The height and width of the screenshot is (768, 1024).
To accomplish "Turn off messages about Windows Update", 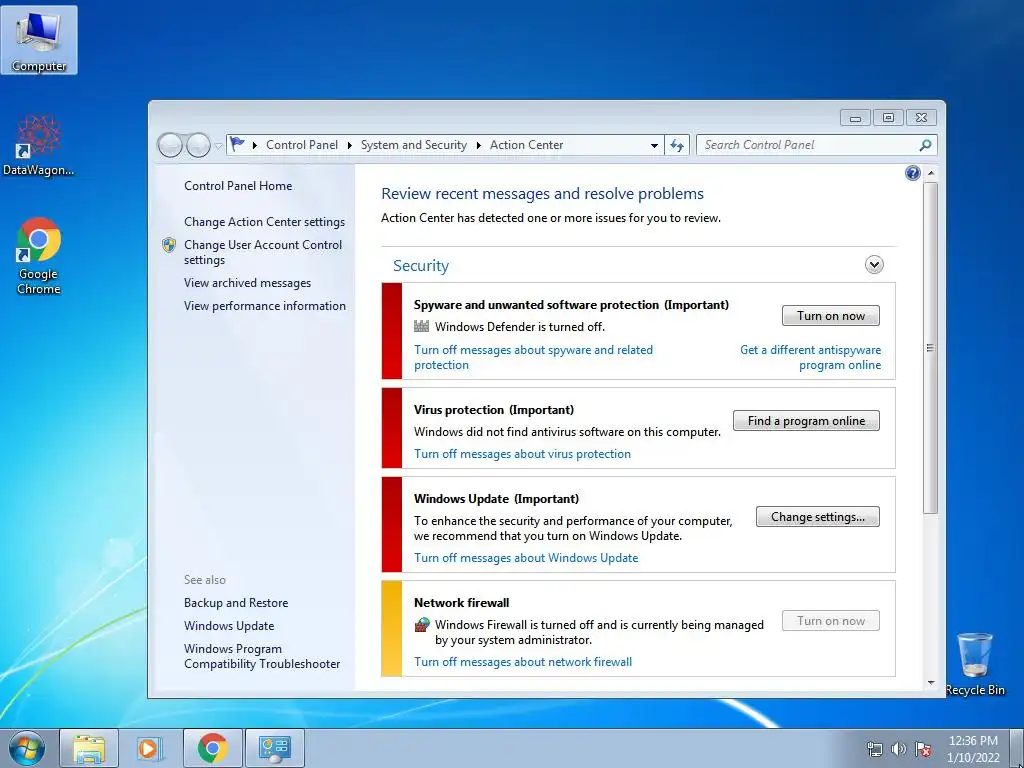I will pyautogui.click(x=526, y=558).
